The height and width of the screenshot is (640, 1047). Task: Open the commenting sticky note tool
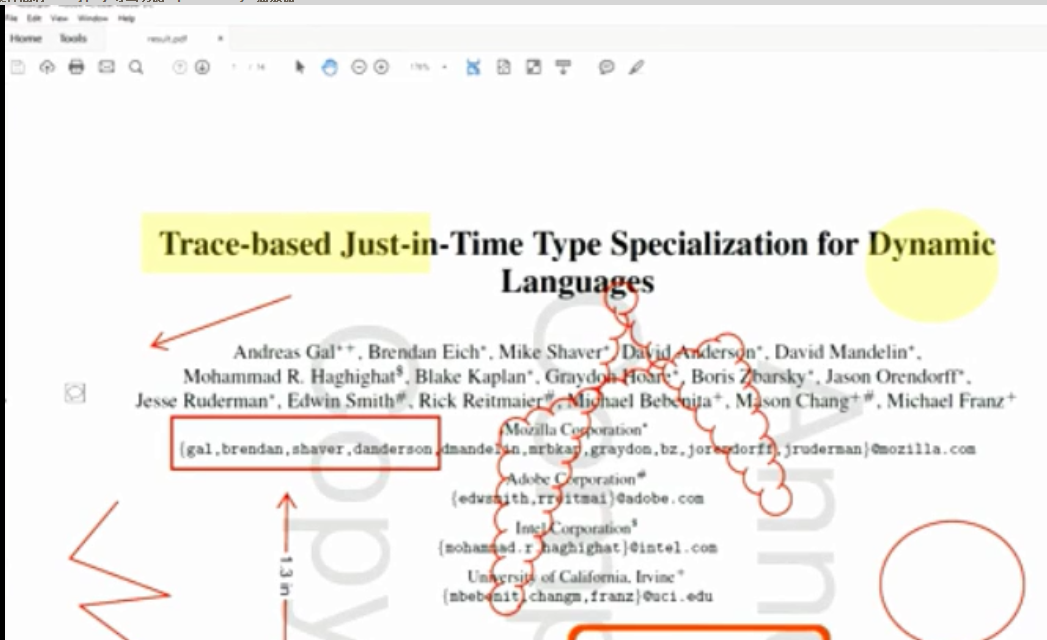605,67
